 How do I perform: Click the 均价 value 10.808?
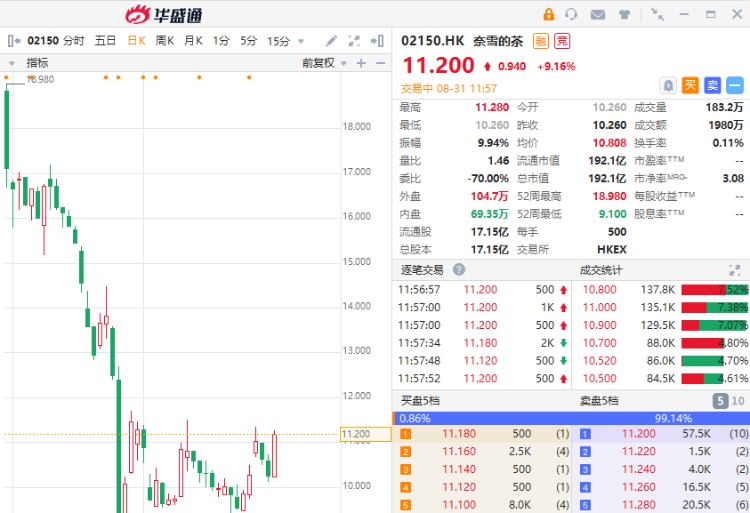609,142
